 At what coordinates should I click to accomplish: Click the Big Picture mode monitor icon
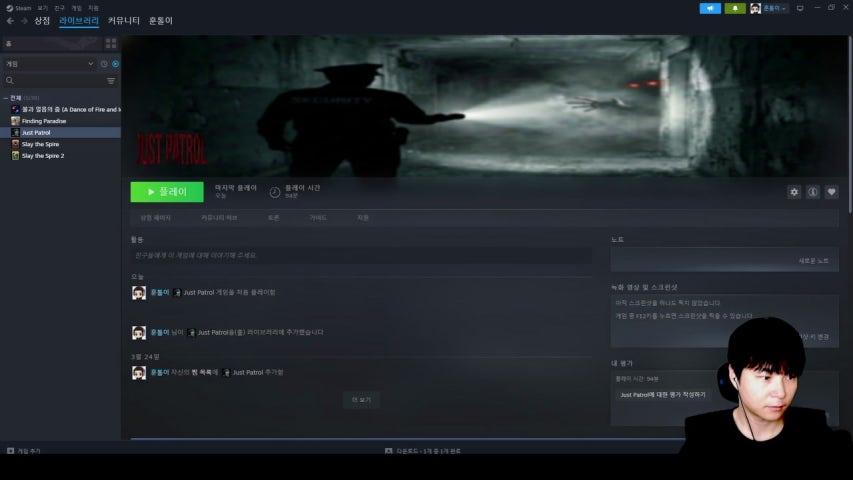[x=800, y=8]
